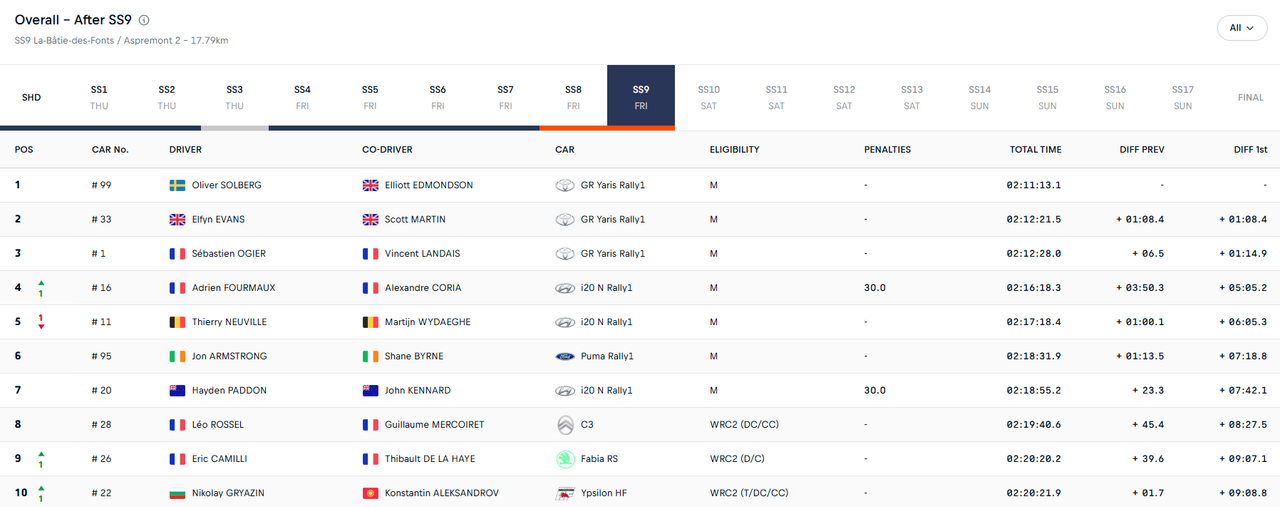Click the New Zealand flag next to Hayden PADDON
The image size is (1280, 507).
pos(178,390)
